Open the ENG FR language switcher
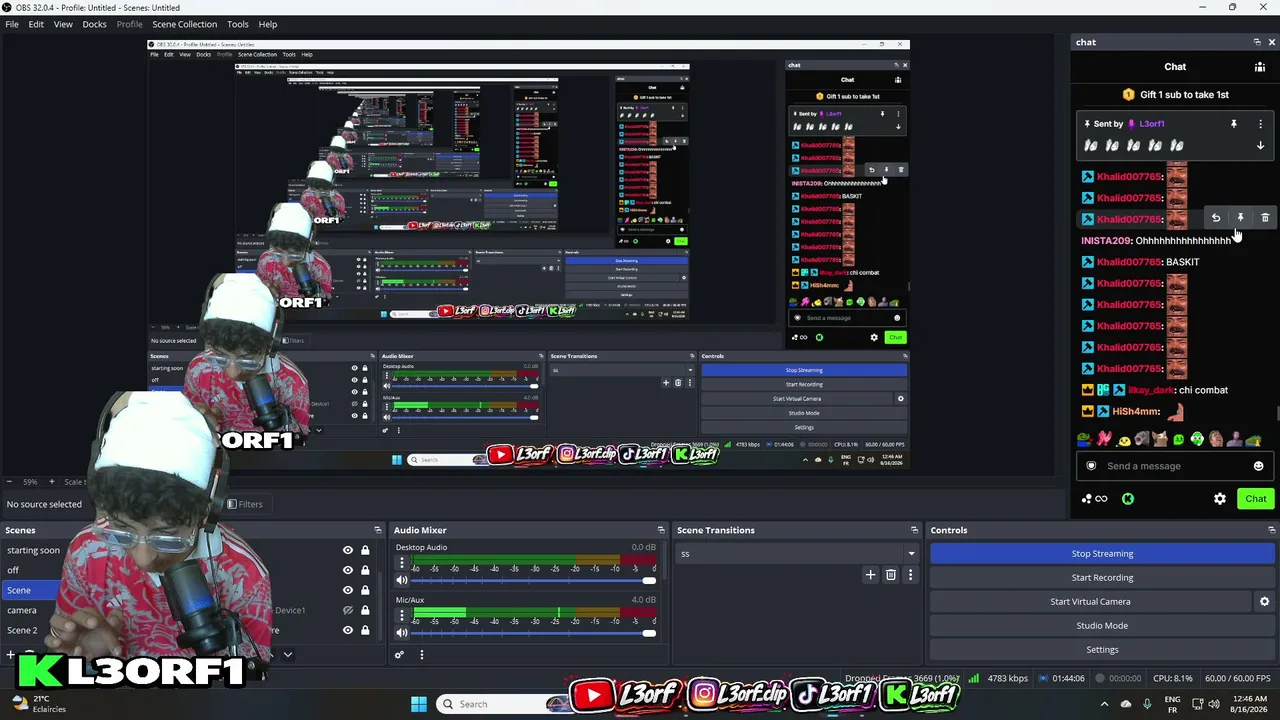The image size is (1280, 720). [1173, 704]
